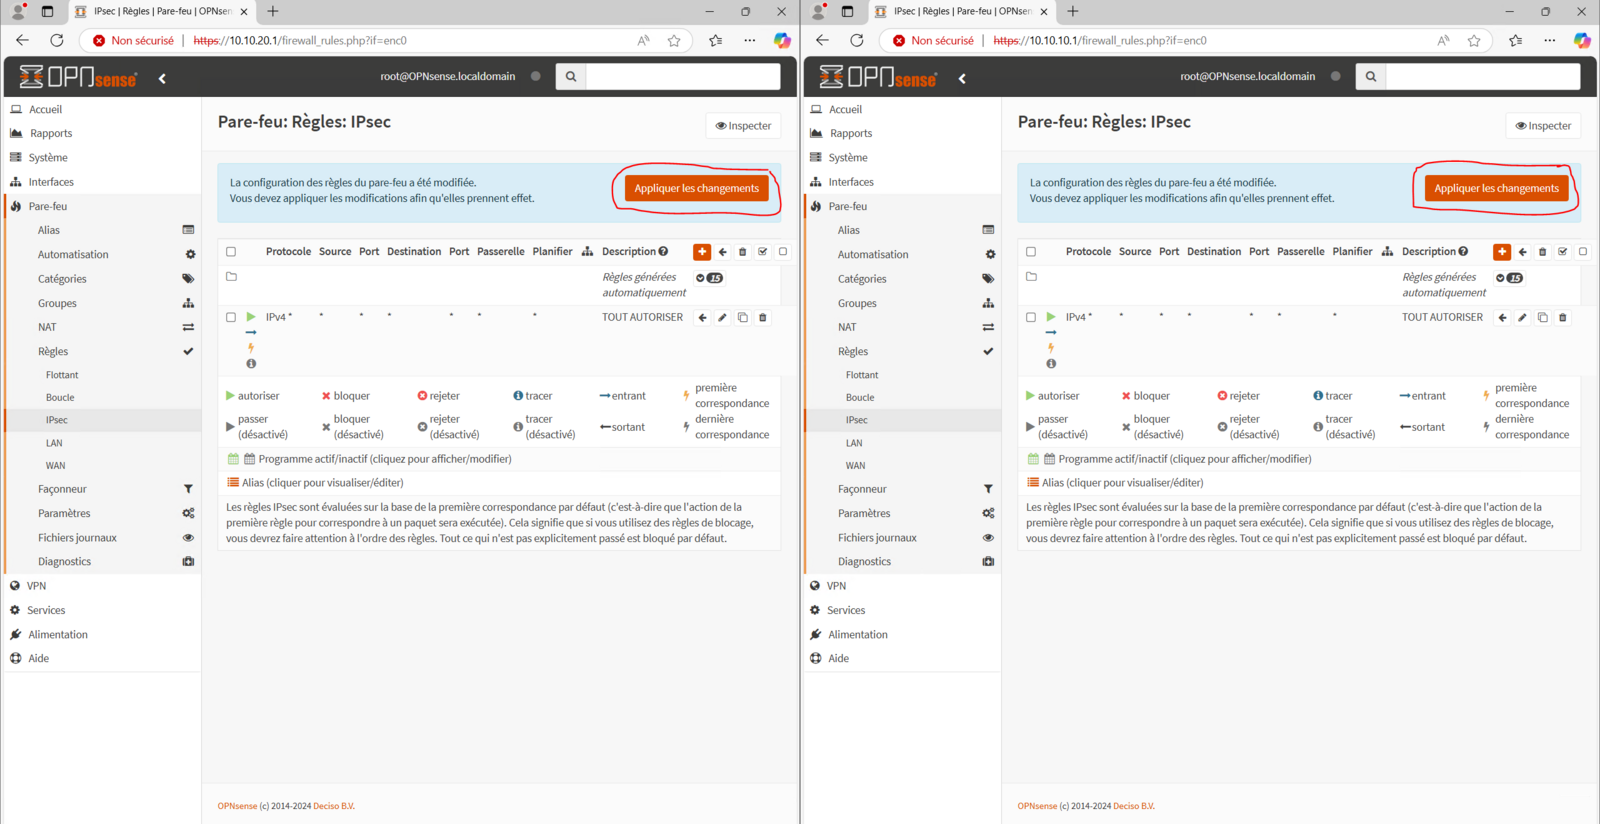Check the select-all rules checkbox in left window

[x=231, y=252]
